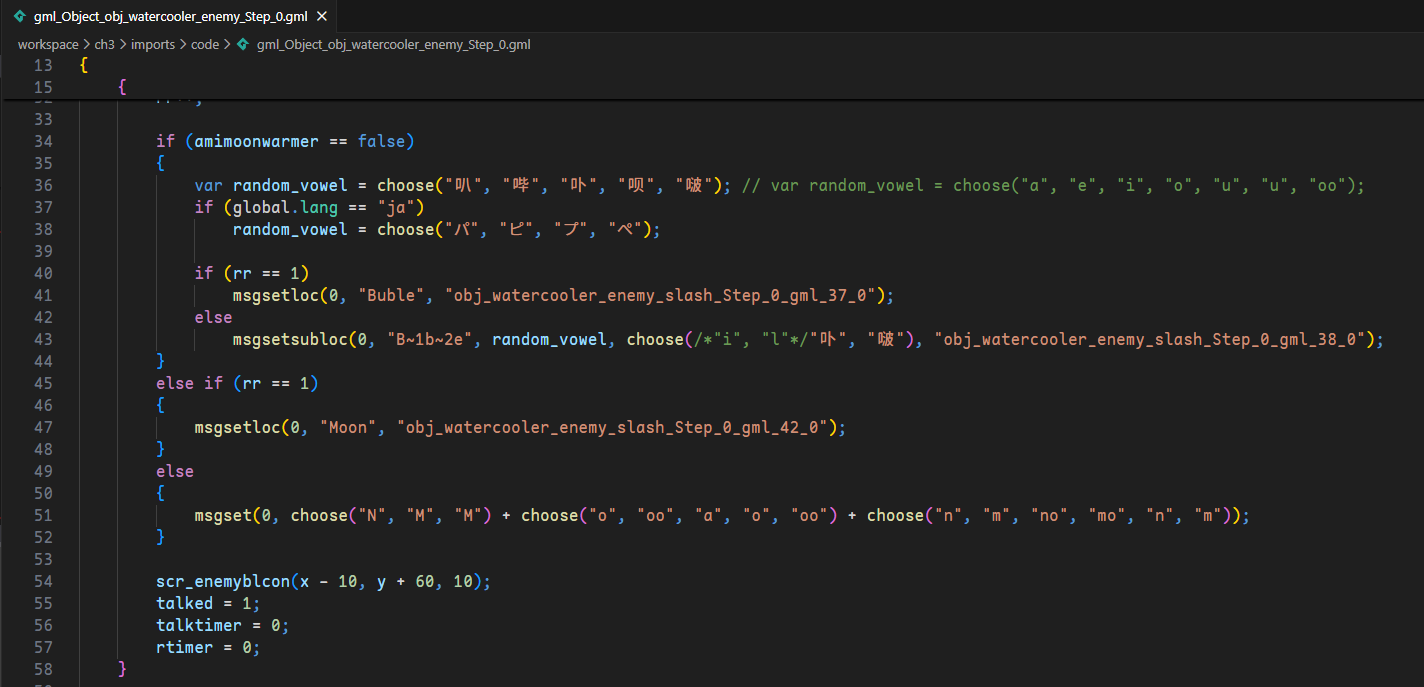Jump to sticky scroll line 15

(x=712, y=87)
